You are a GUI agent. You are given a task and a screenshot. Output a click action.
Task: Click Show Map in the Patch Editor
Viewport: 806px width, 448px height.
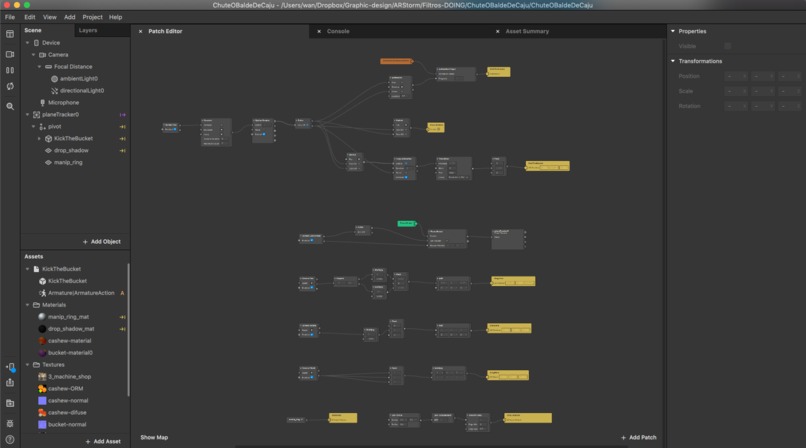pos(154,438)
